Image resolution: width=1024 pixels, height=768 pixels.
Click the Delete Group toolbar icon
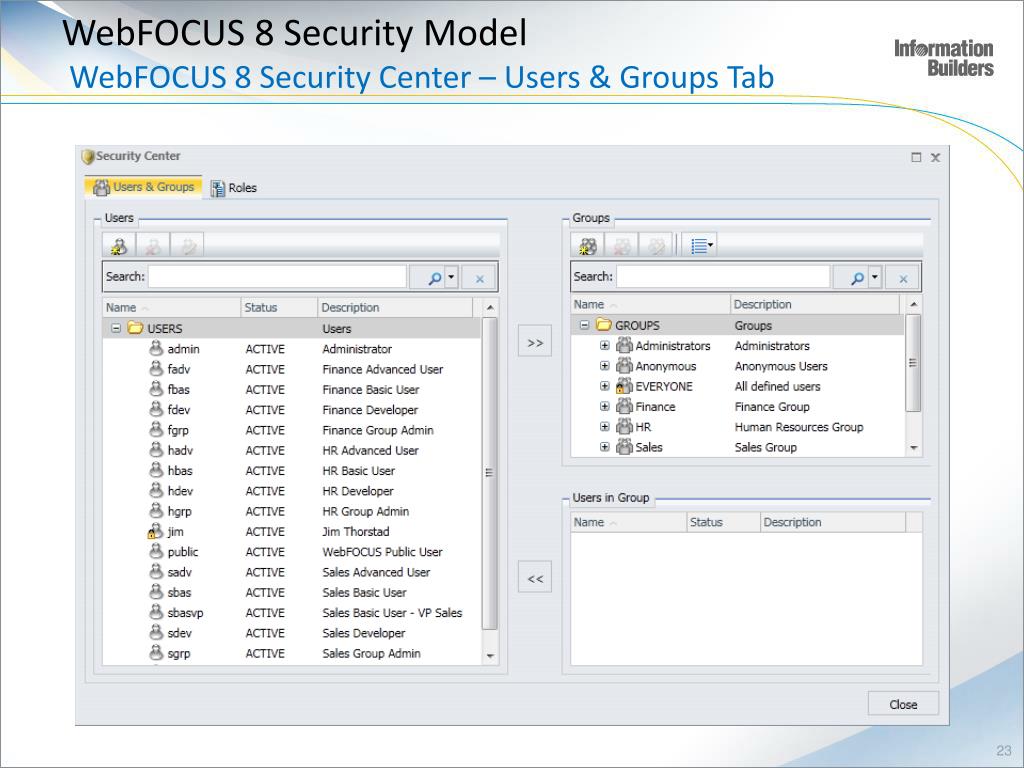[622, 246]
